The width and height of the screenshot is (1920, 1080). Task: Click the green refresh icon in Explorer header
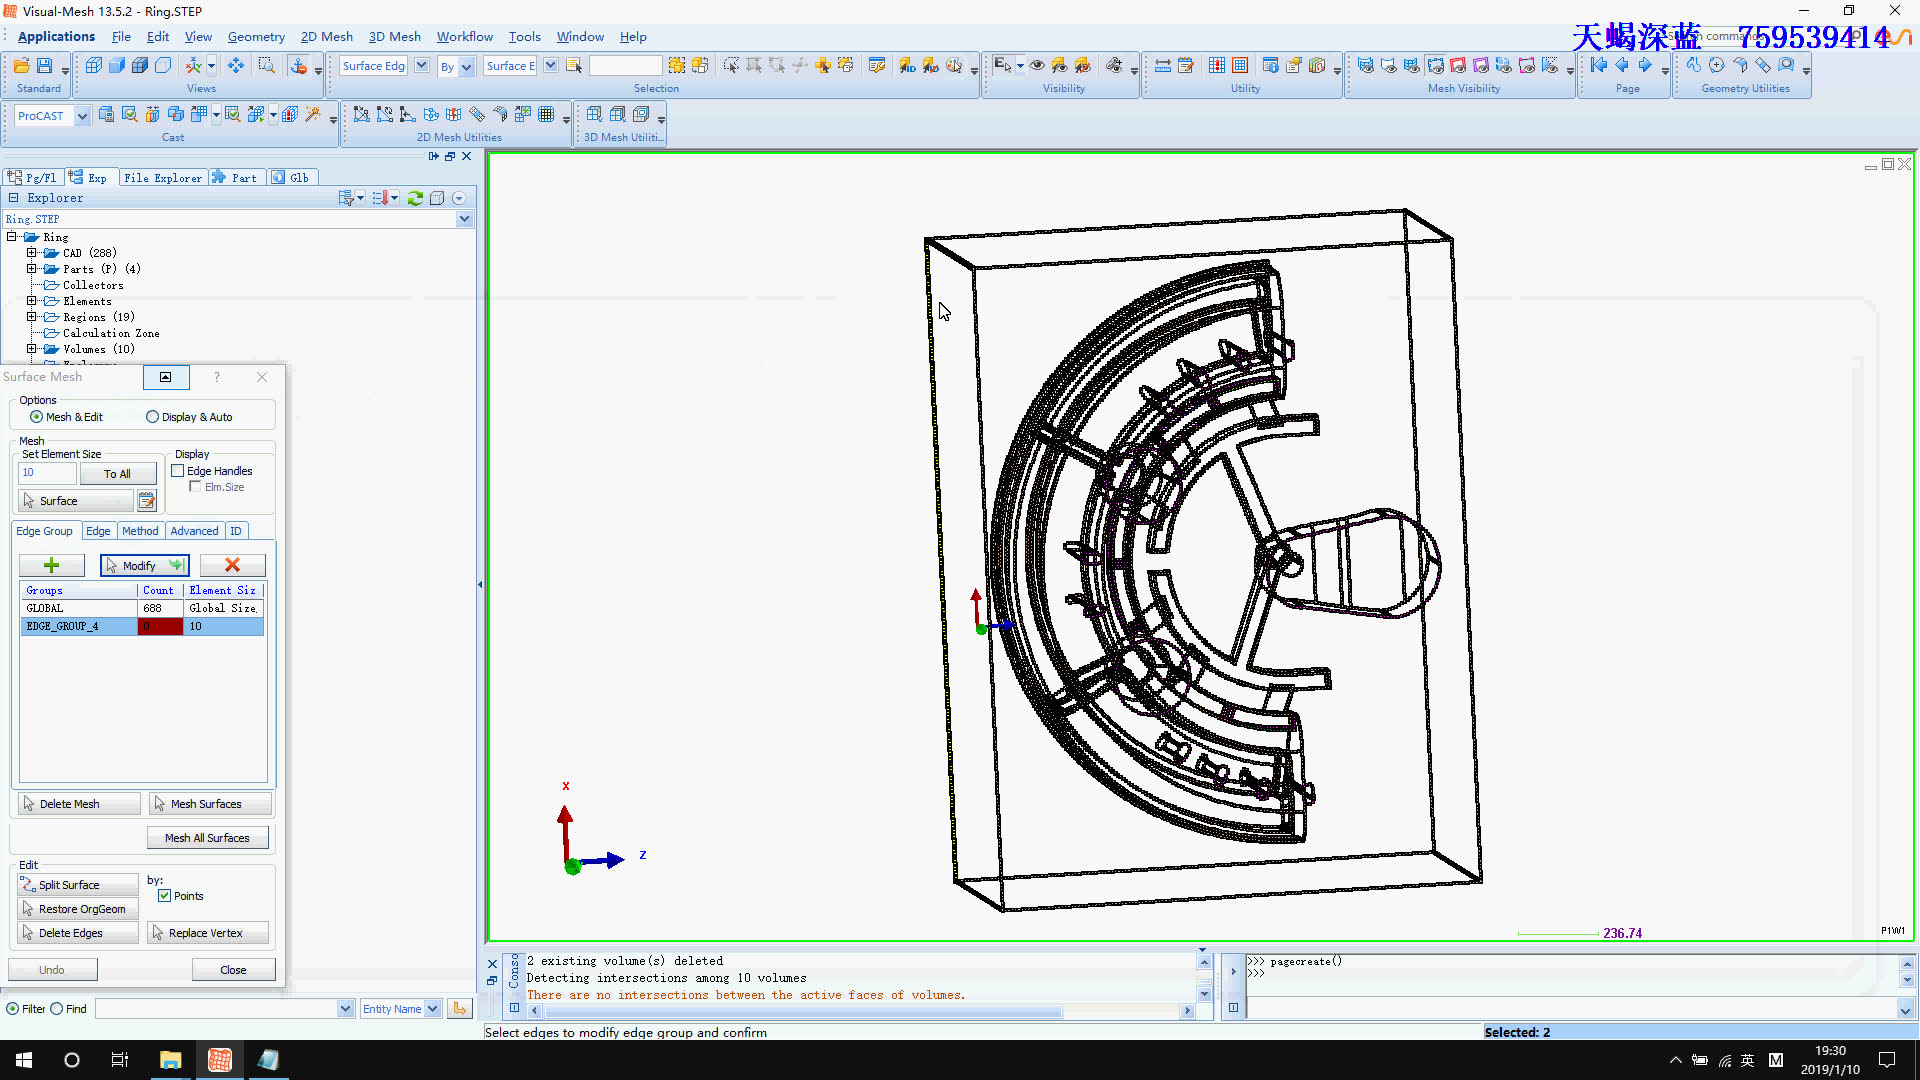point(415,198)
